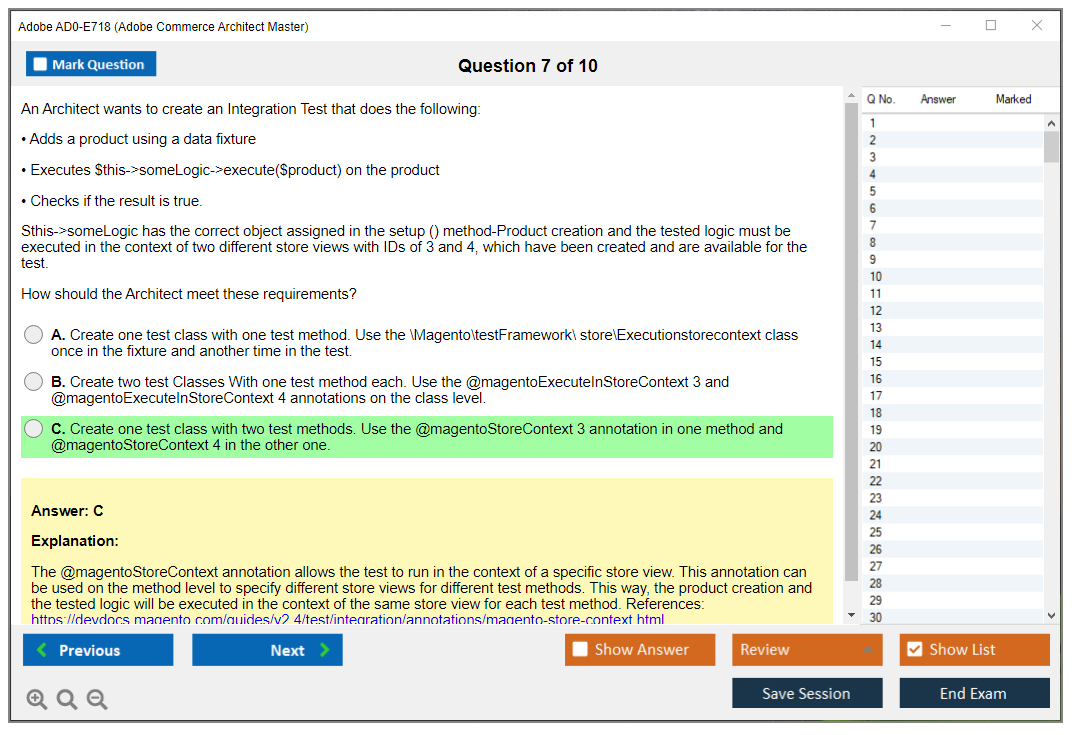Open the Review dropdown menu
This screenshot has height=735, width=1075.
806,650
